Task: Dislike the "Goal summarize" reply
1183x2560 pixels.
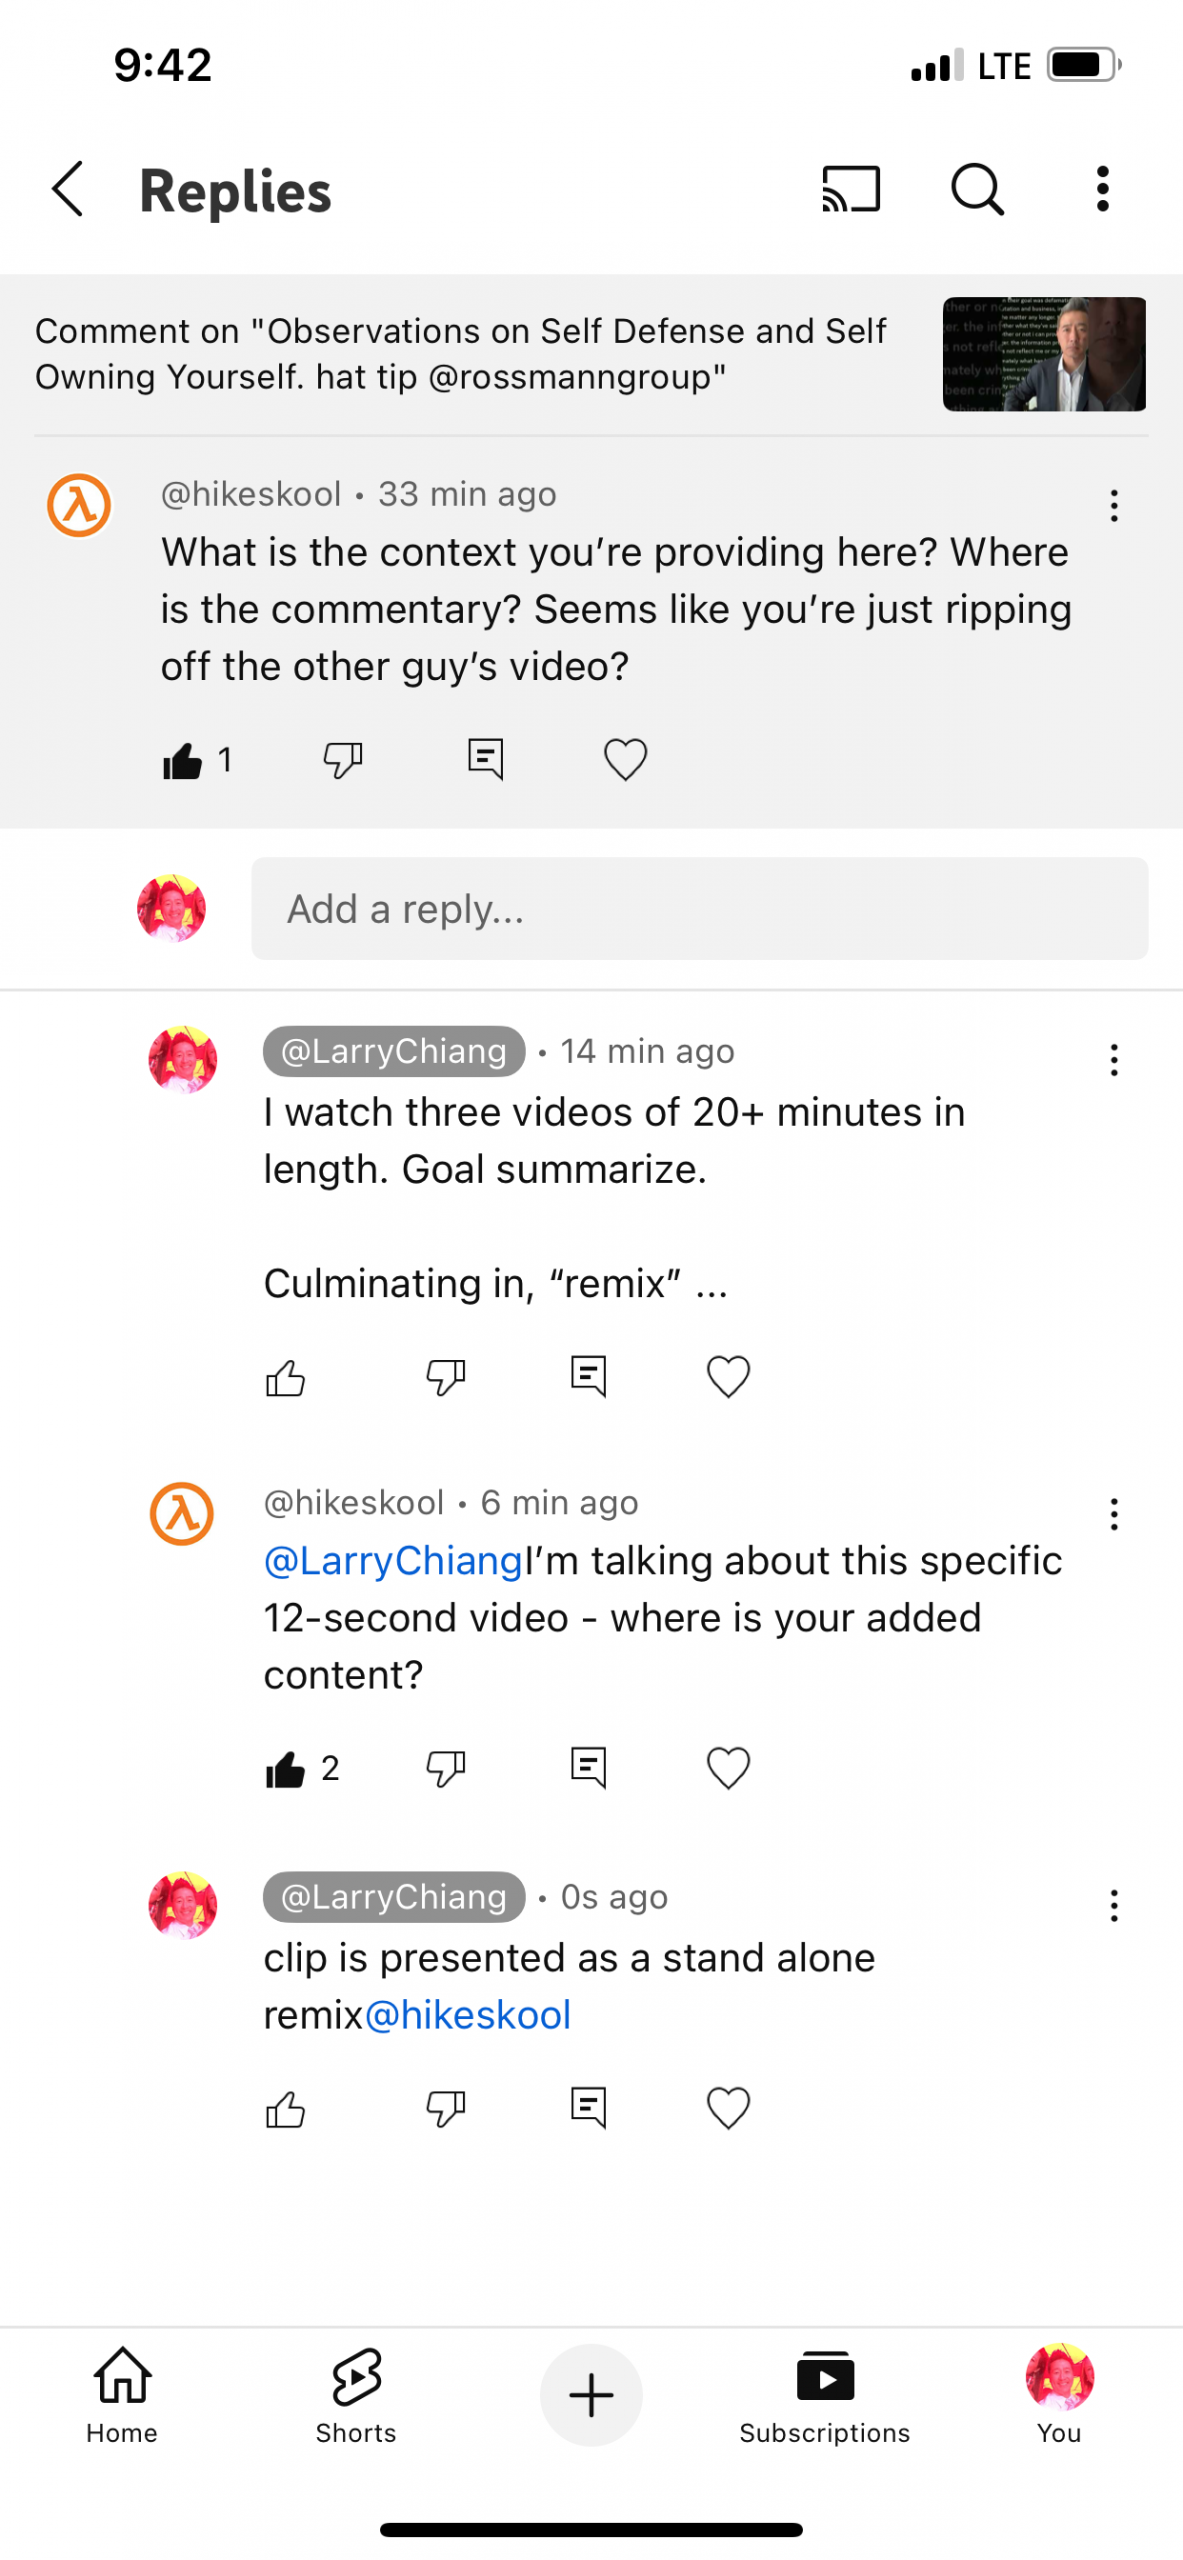Action: [x=445, y=1376]
